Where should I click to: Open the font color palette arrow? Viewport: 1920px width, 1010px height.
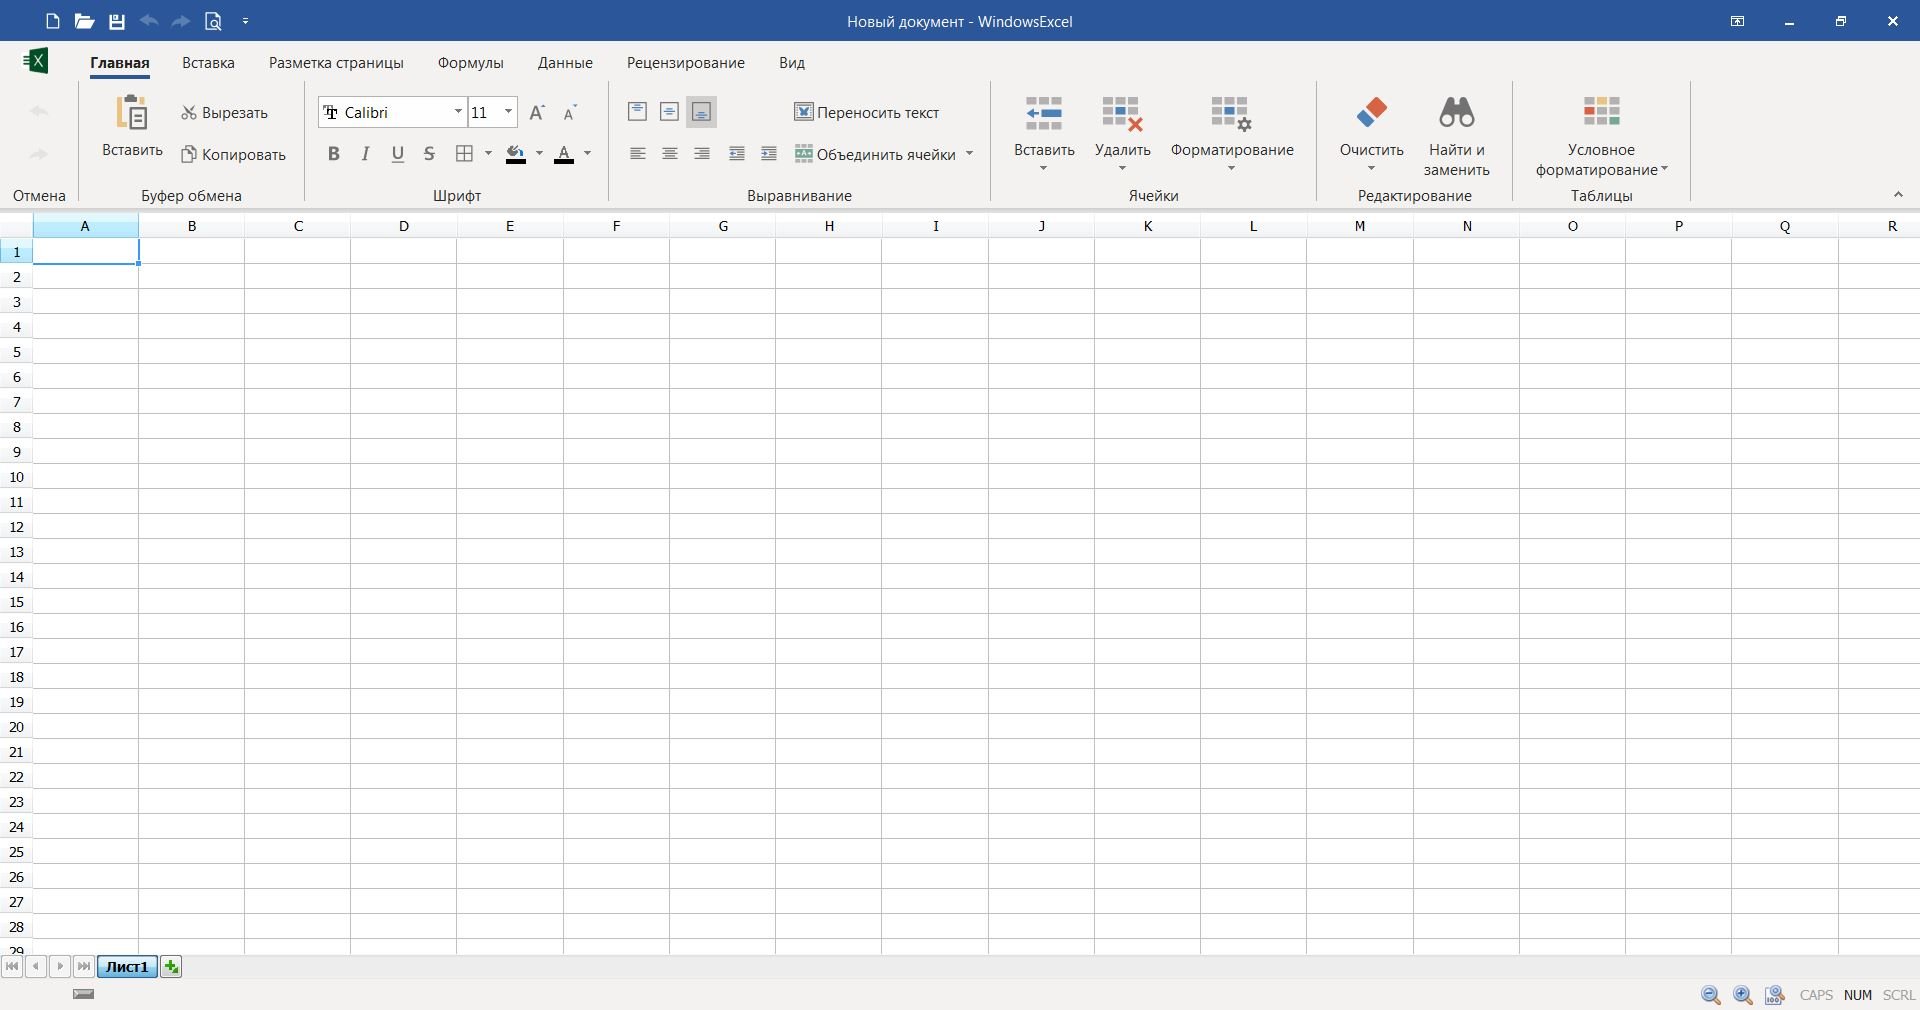click(x=587, y=154)
